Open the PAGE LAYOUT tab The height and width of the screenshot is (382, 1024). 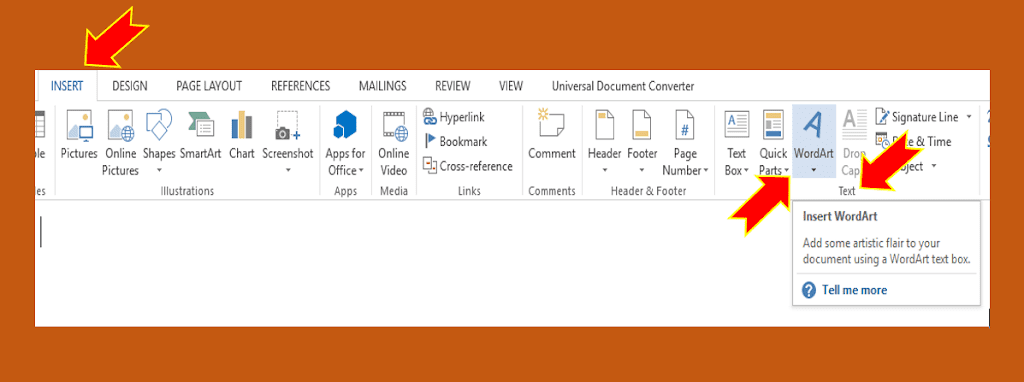tap(209, 86)
